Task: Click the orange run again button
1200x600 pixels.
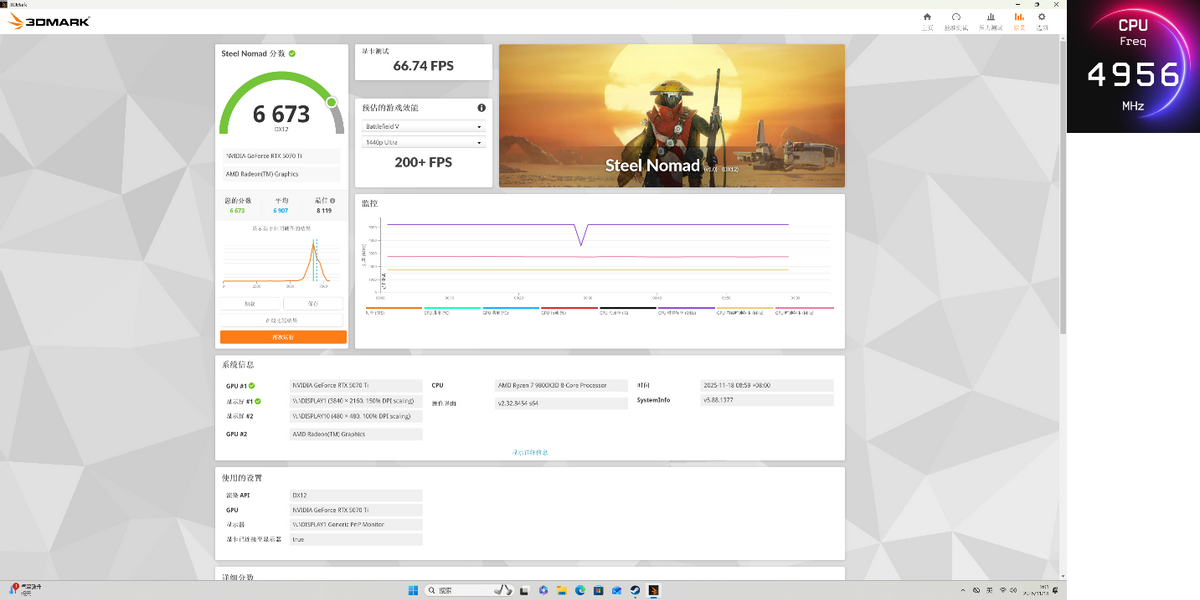Action: [283, 337]
